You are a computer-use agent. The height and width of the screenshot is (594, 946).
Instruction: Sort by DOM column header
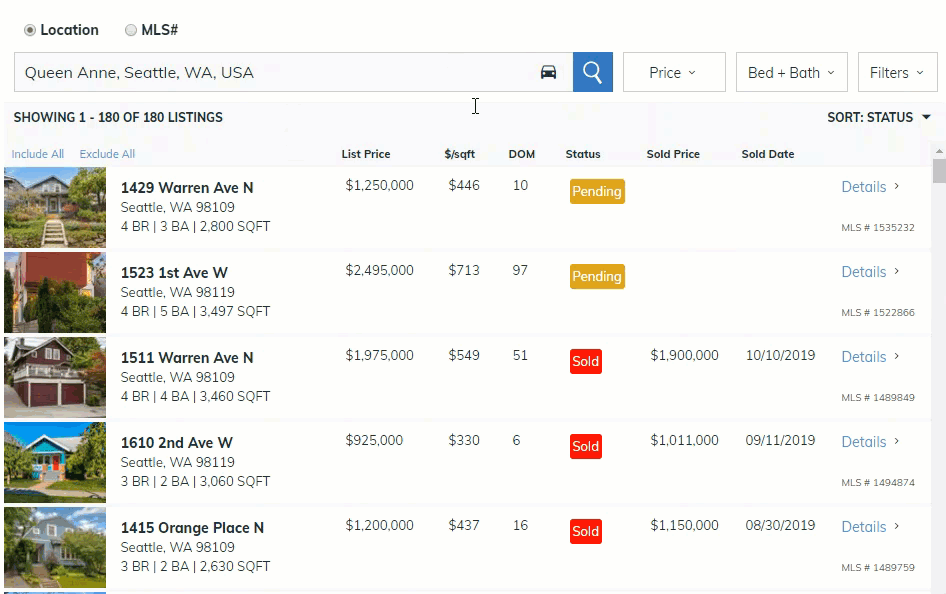click(522, 154)
